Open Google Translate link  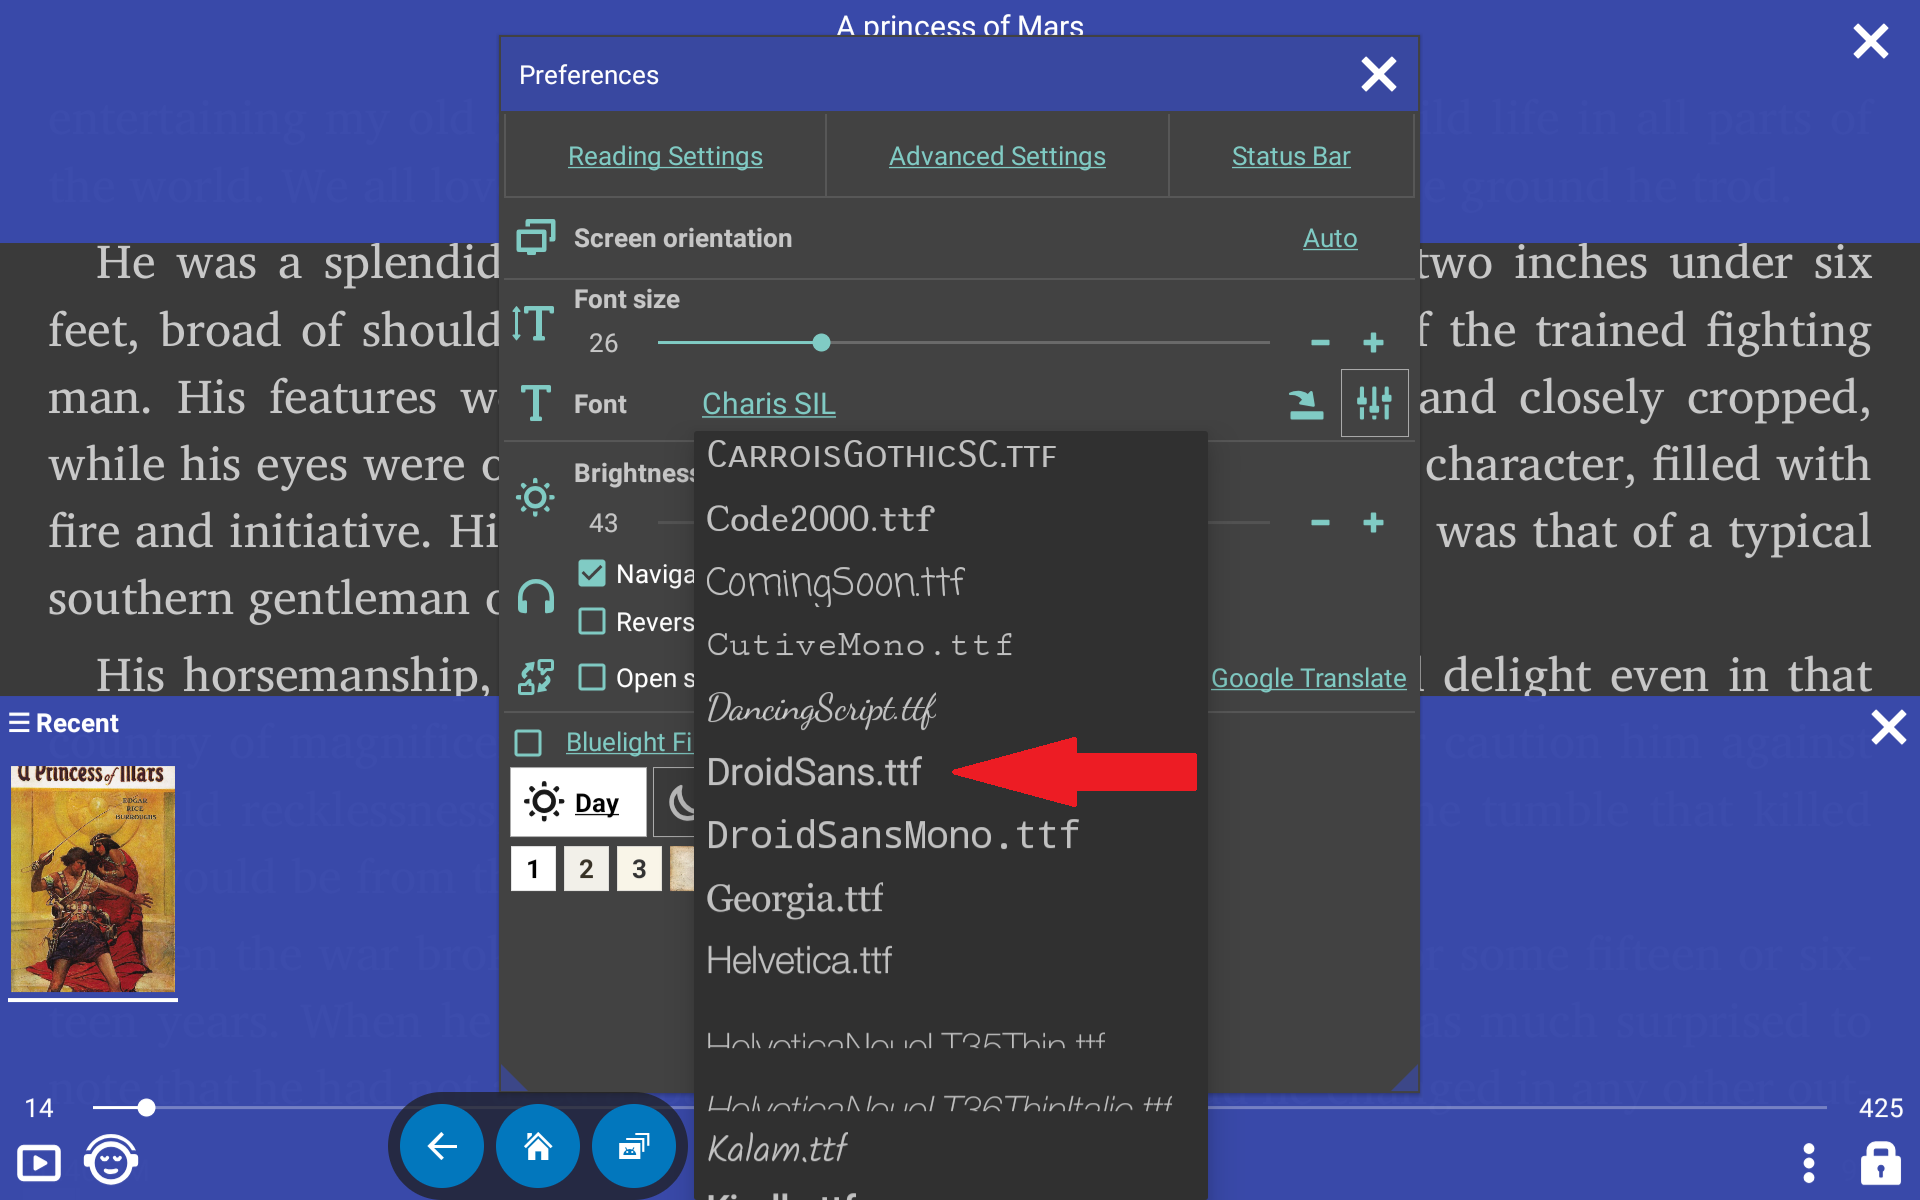click(x=1308, y=678)
